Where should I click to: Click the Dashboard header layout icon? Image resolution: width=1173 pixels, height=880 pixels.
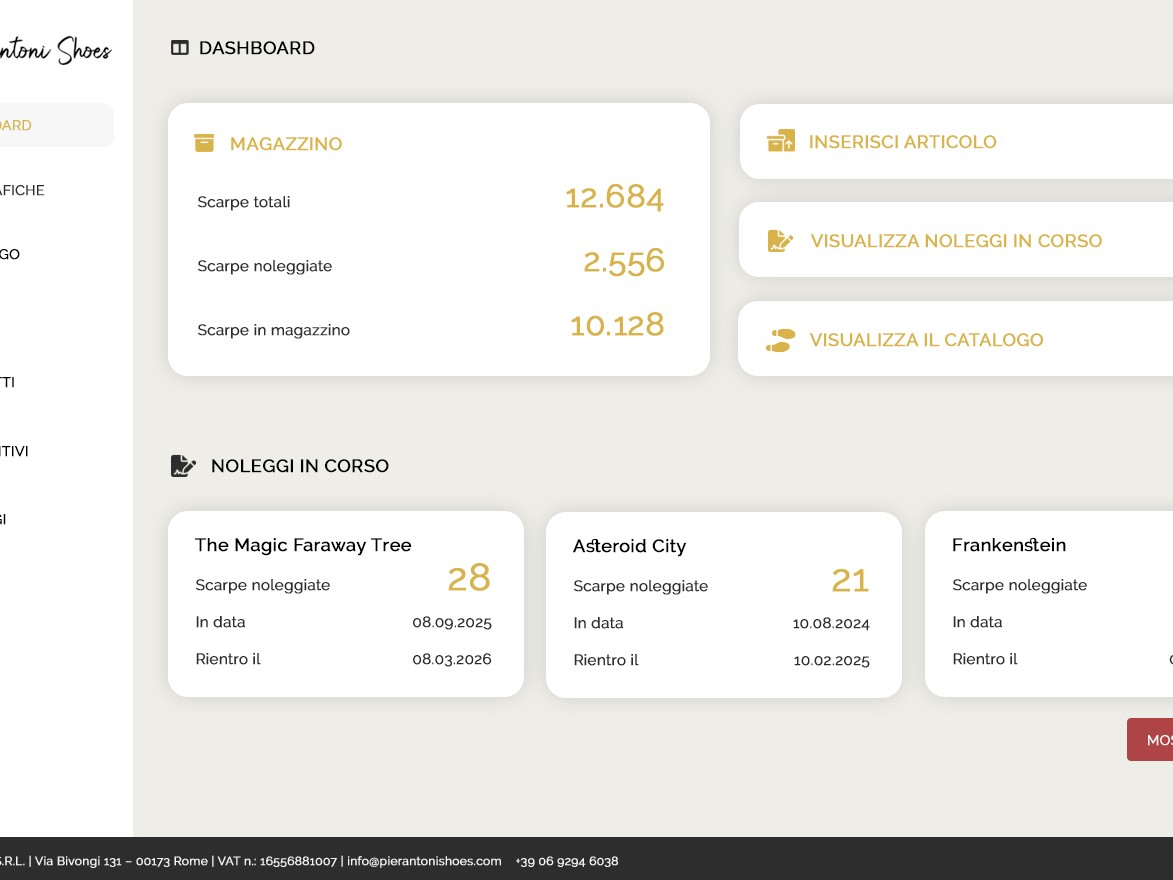180,48
